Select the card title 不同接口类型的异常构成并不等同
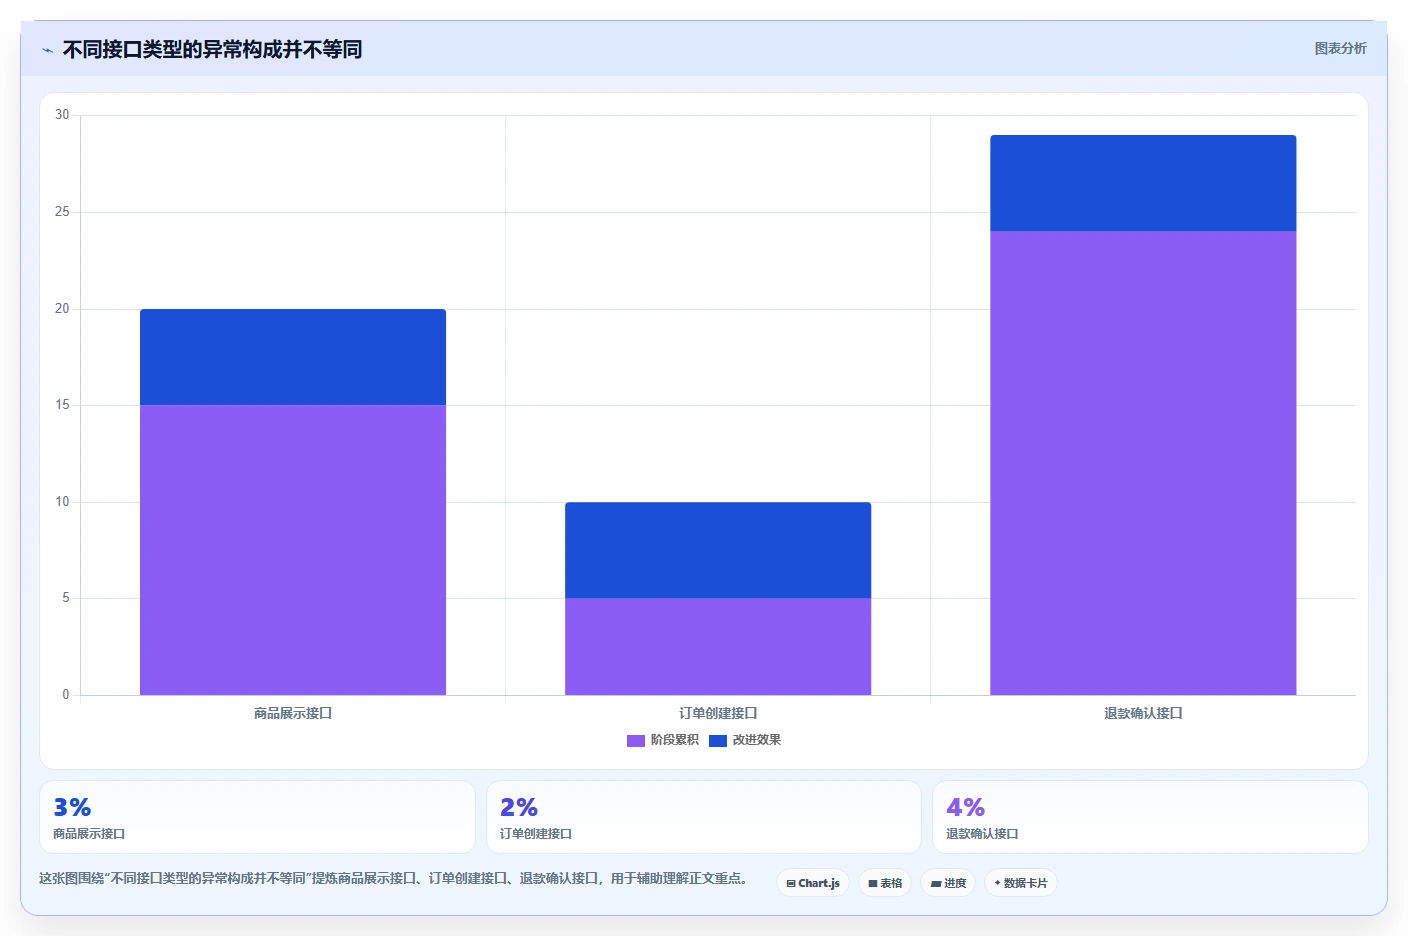The width and height of the screenshot is (1408, 936). pyautogui.click(x=212, y=50)
